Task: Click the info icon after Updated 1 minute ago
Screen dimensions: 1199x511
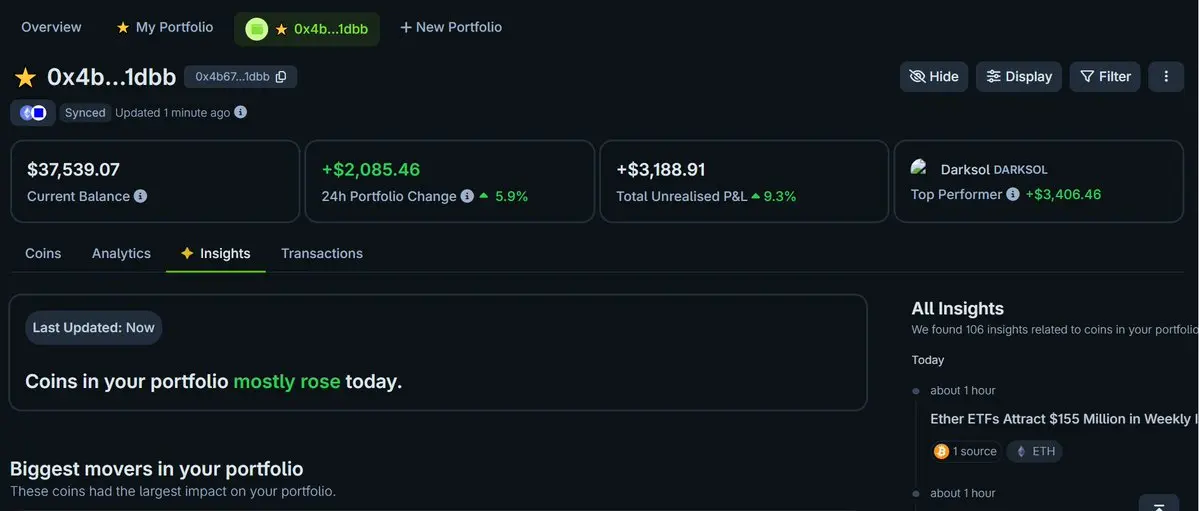Action: pyautogui.click(x=240, y=113)
